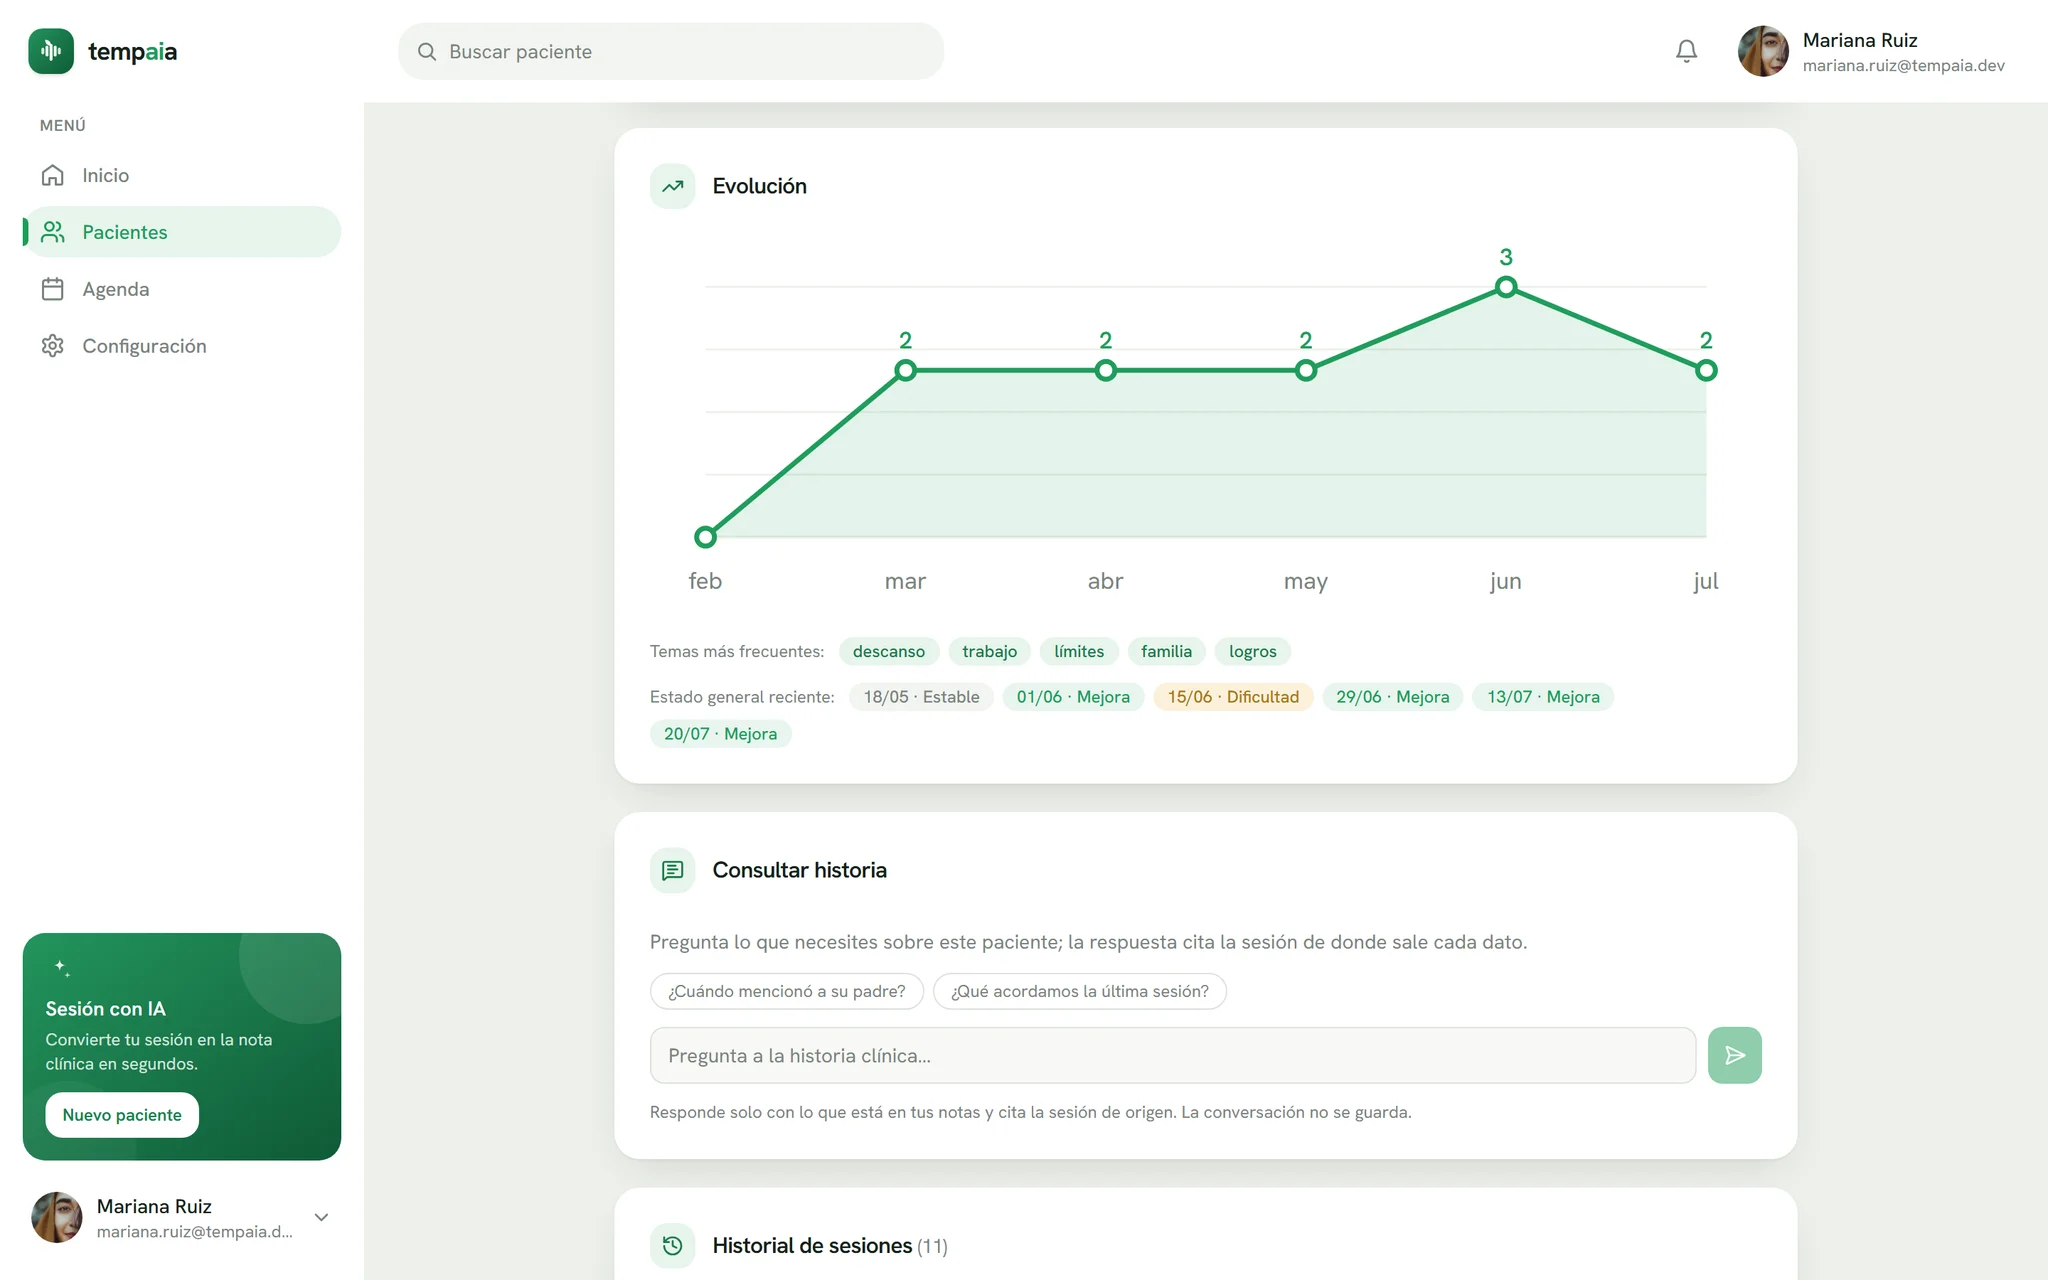
Task: Click the 18/05 · Estable status chip
Action: [x=921, y=697]
